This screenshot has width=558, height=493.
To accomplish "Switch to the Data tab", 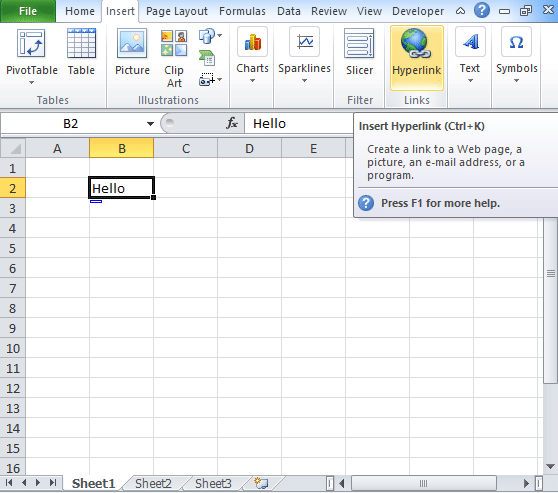I will pos(289,11).
